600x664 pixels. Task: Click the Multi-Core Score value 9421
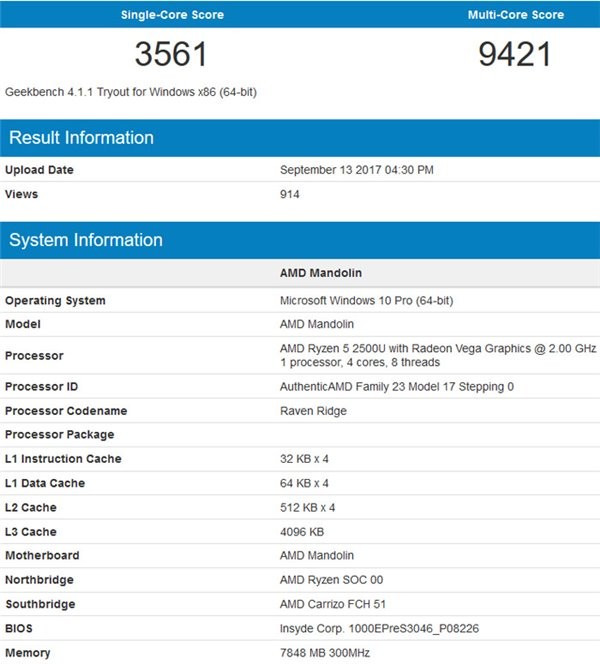[515, 54]
